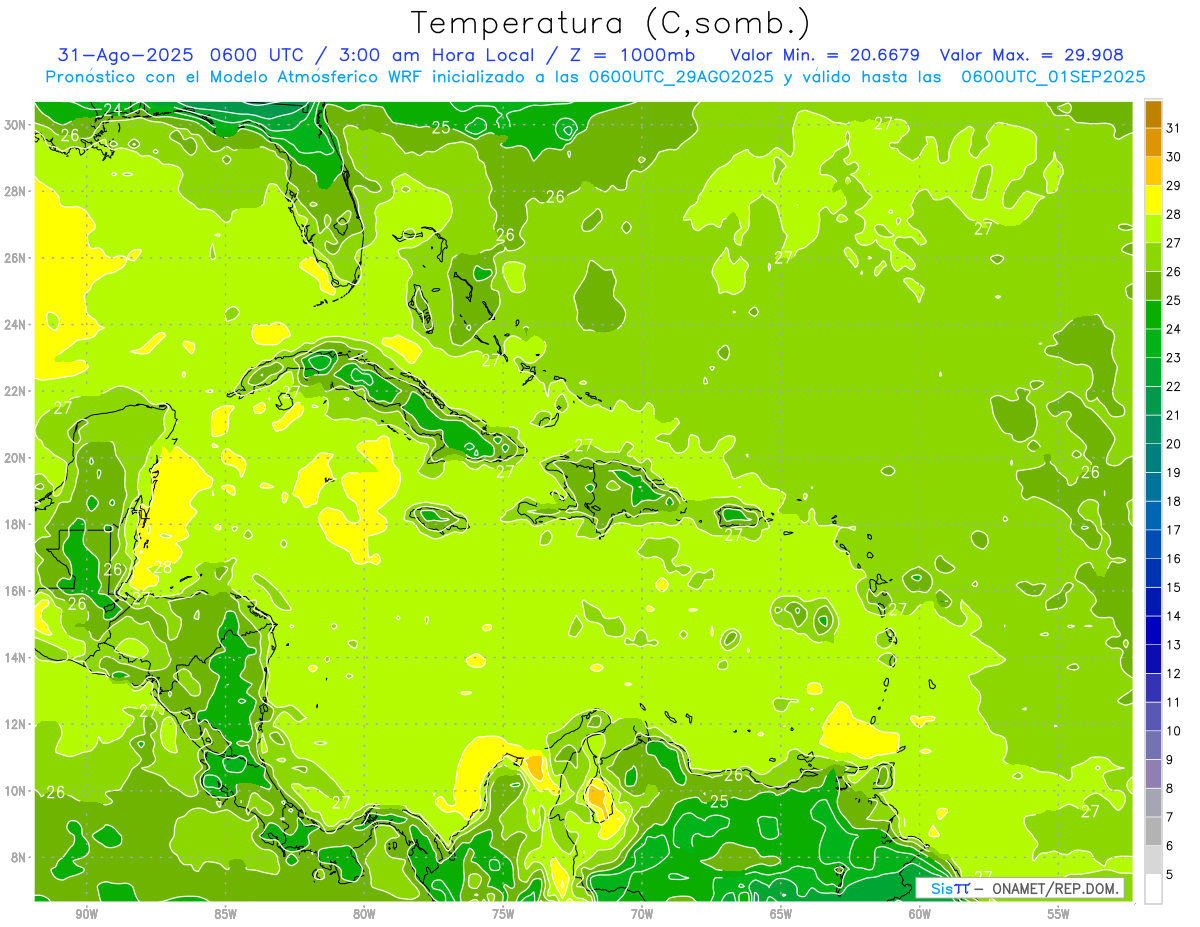Click the dark blue legend swatch between 13 and 14

[1153, 630]
